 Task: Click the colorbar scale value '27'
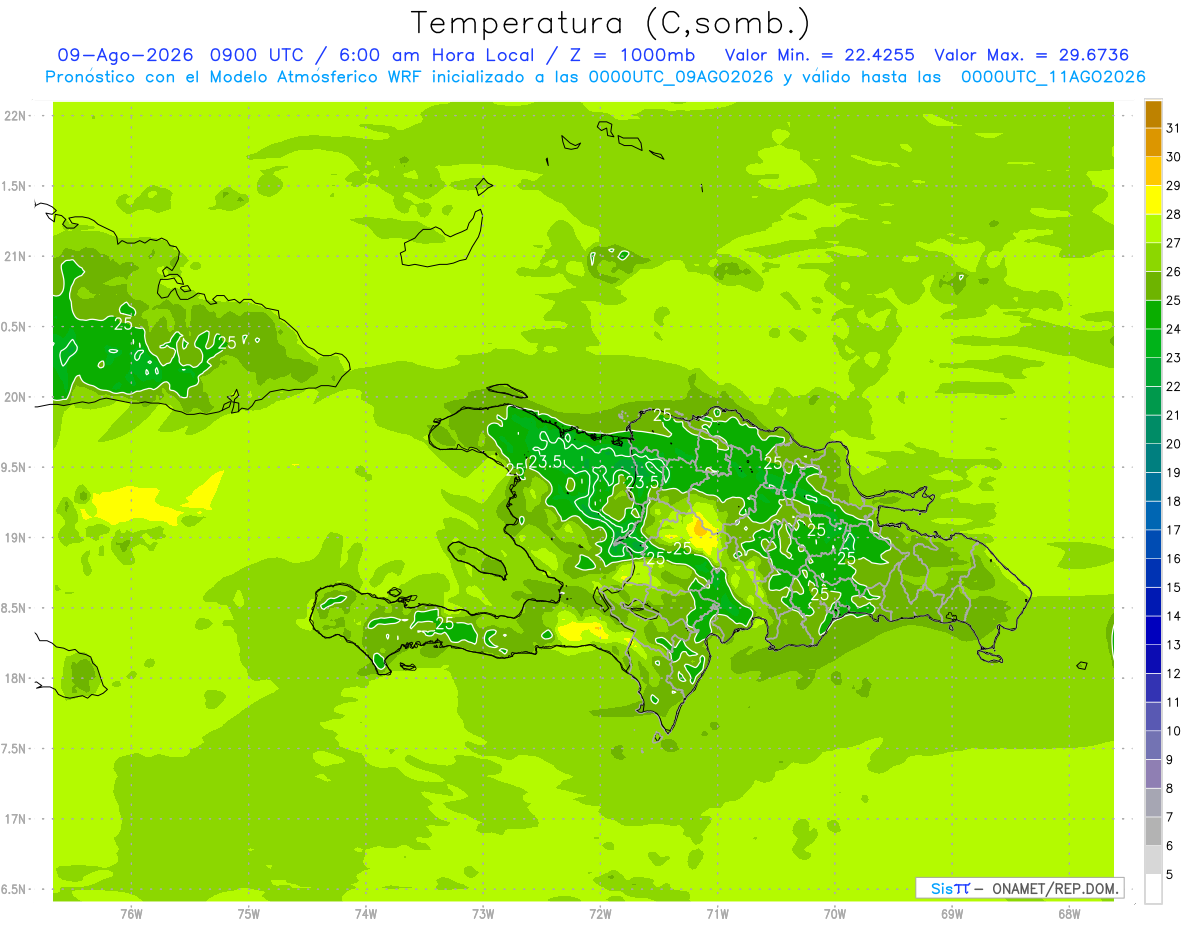1174,243
